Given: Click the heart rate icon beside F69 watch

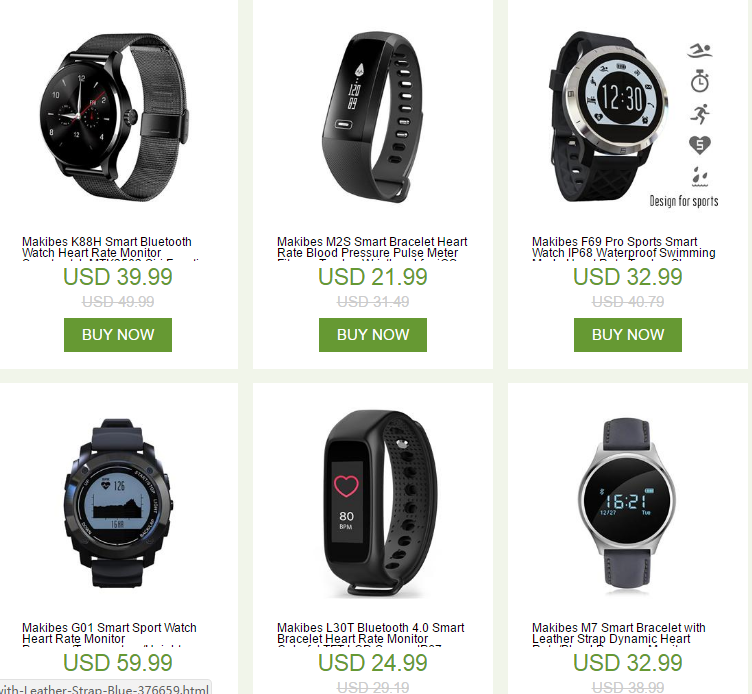Looking at the screenshot, I should 700,145.
